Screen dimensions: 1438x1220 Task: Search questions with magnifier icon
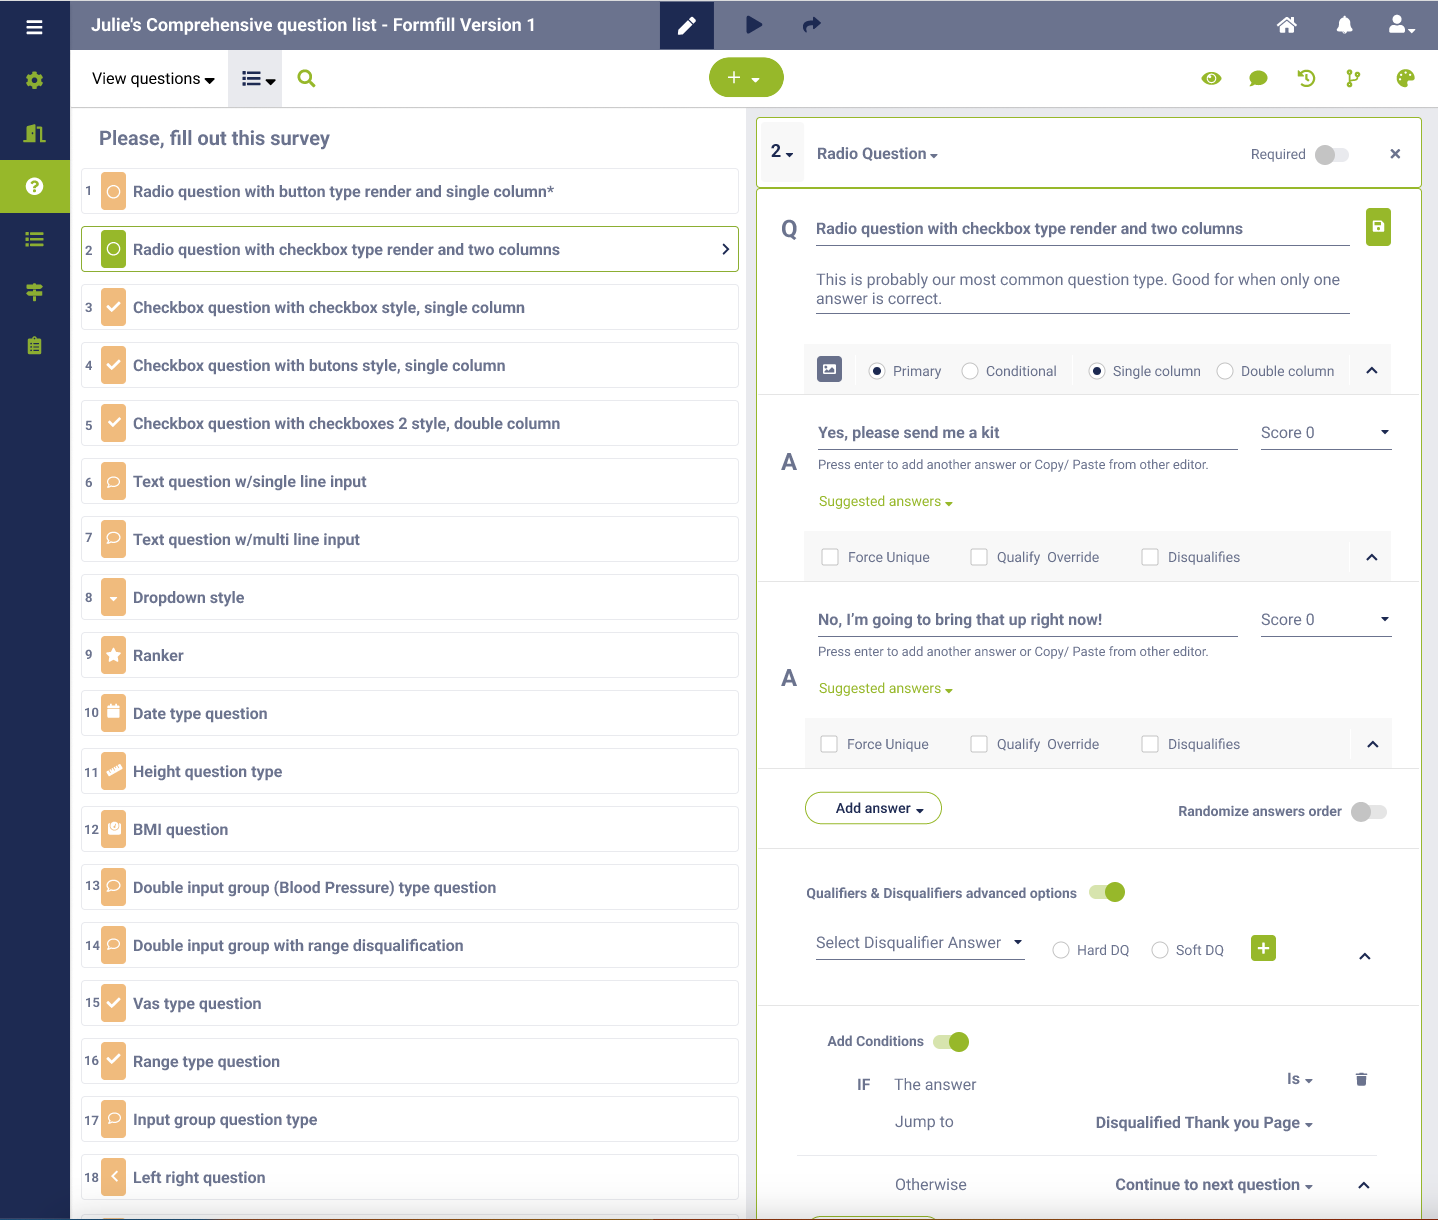307,78
